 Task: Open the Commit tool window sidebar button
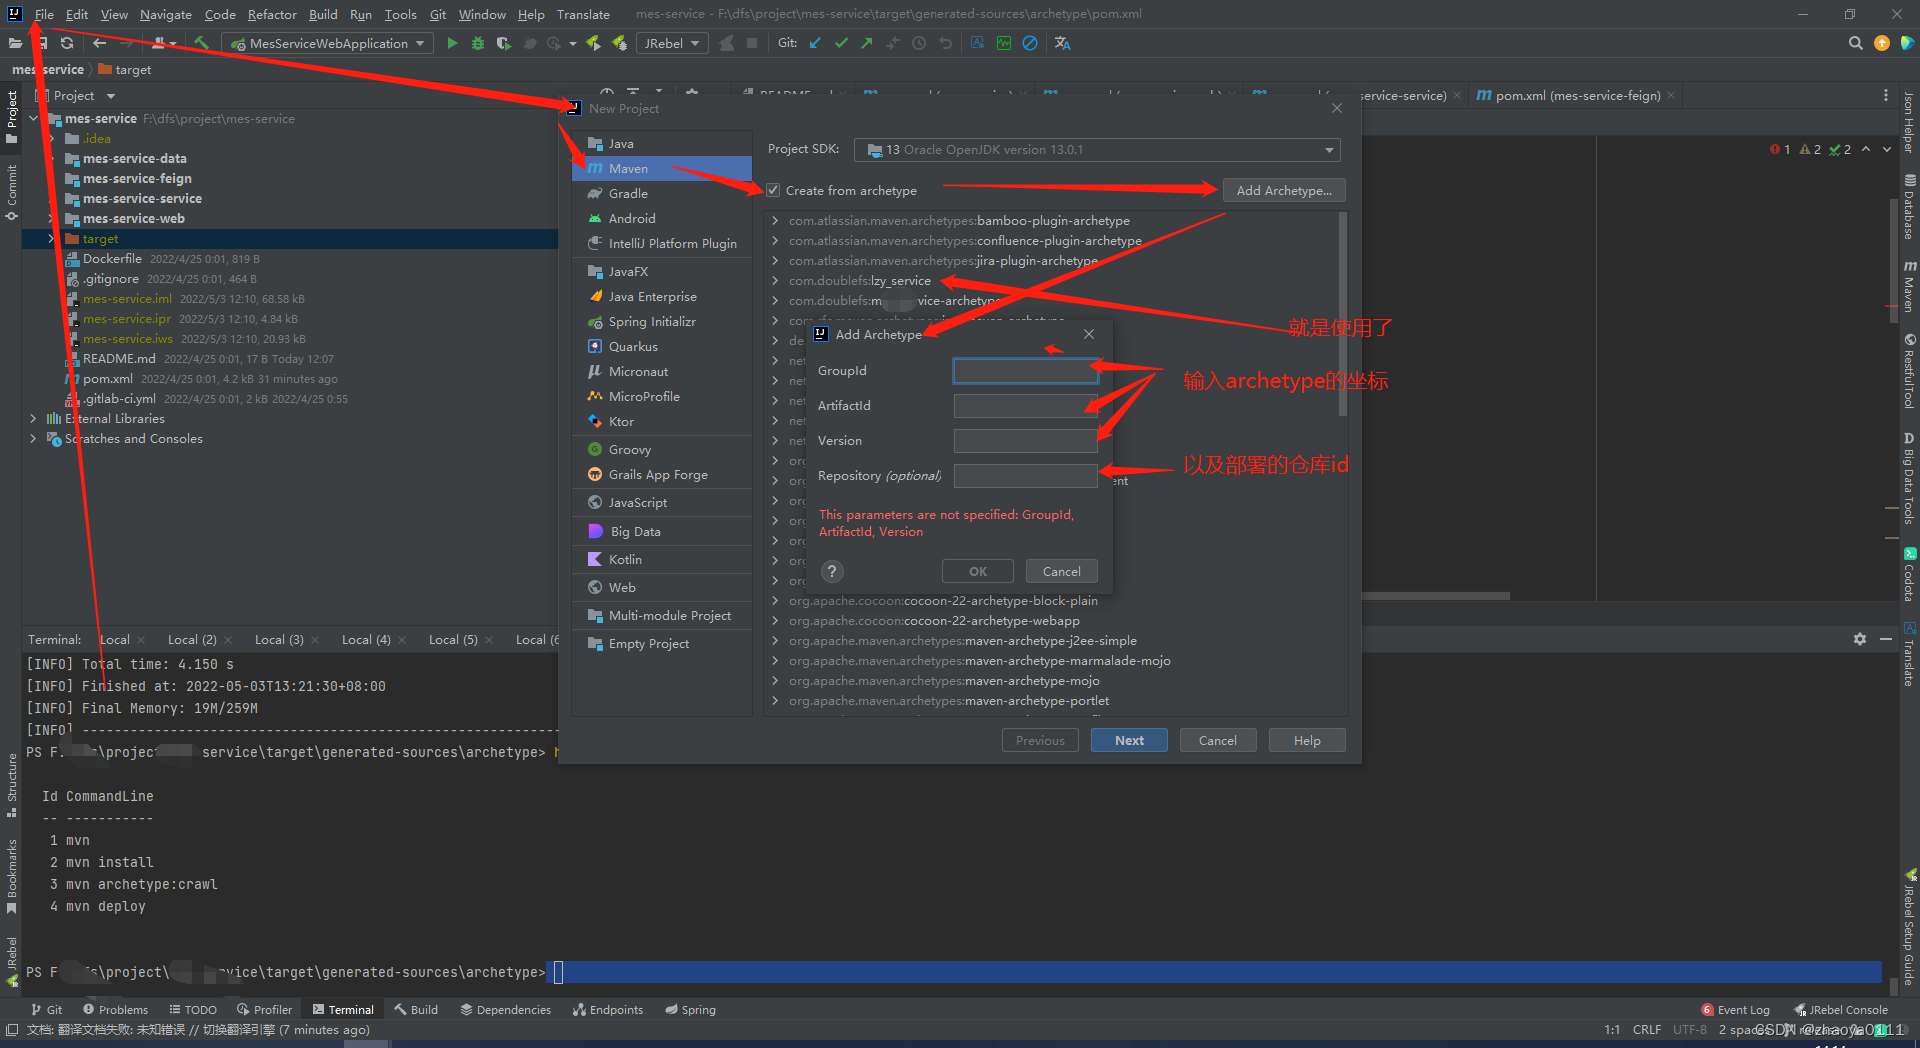pyautogui.click(x=12, y=191)
